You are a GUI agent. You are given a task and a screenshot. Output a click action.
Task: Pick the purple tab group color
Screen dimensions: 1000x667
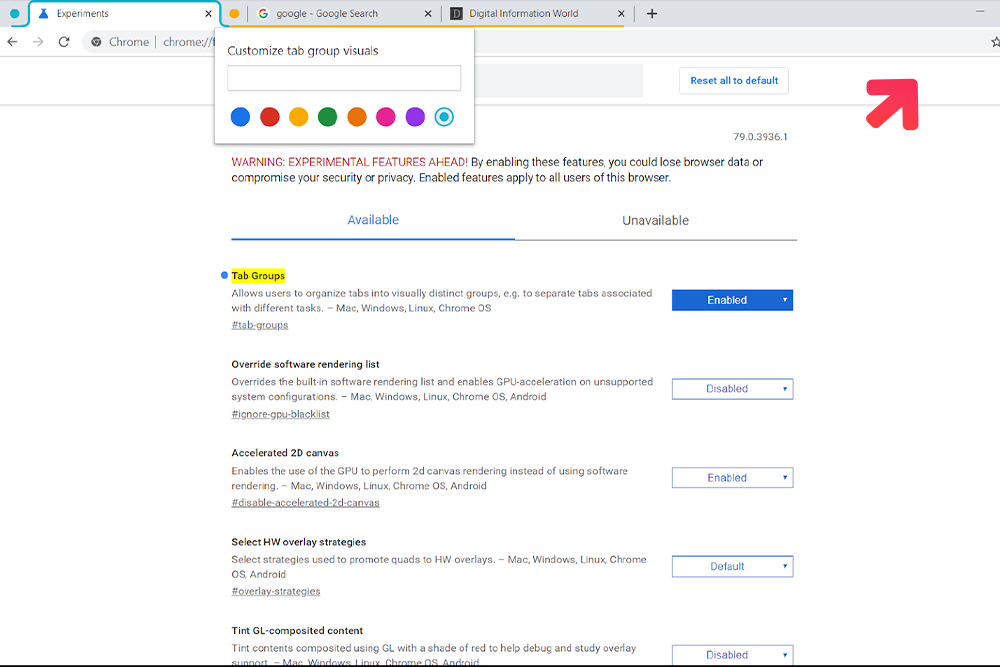tap(415, 117)
